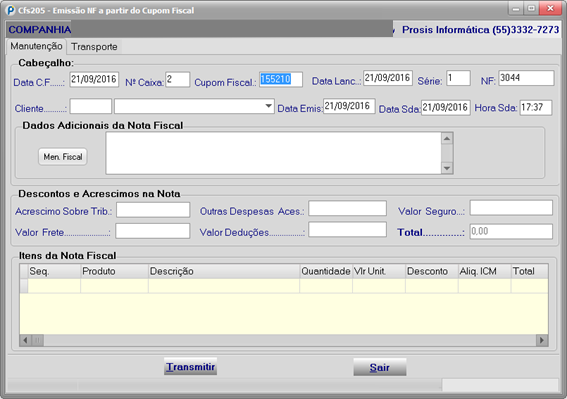Focus the Data C.F. date field
This screenshot has width=567, height=399.
tap(94, 79)
